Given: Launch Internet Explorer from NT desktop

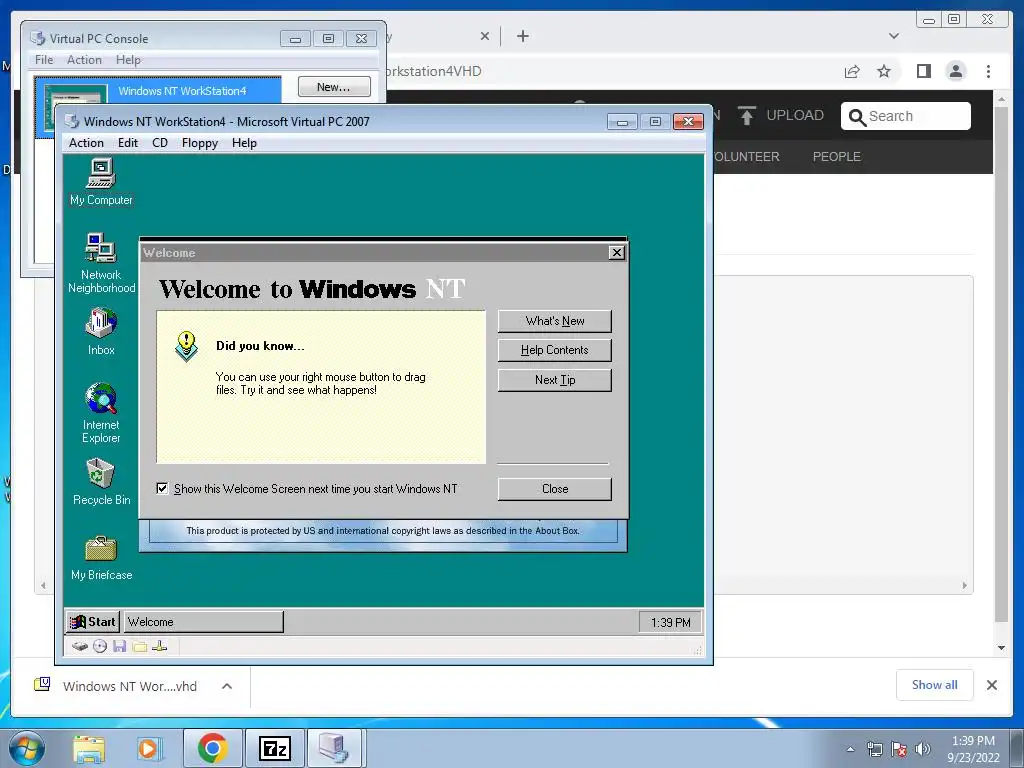Looking at the screenshot, I should click(x=101, y=413).
